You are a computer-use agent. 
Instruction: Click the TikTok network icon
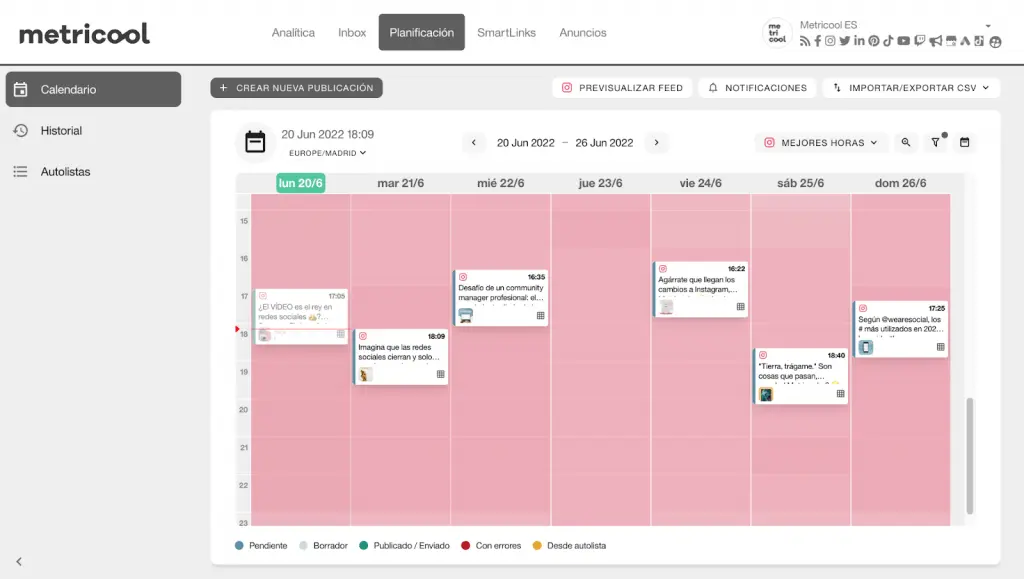[888, 41]
